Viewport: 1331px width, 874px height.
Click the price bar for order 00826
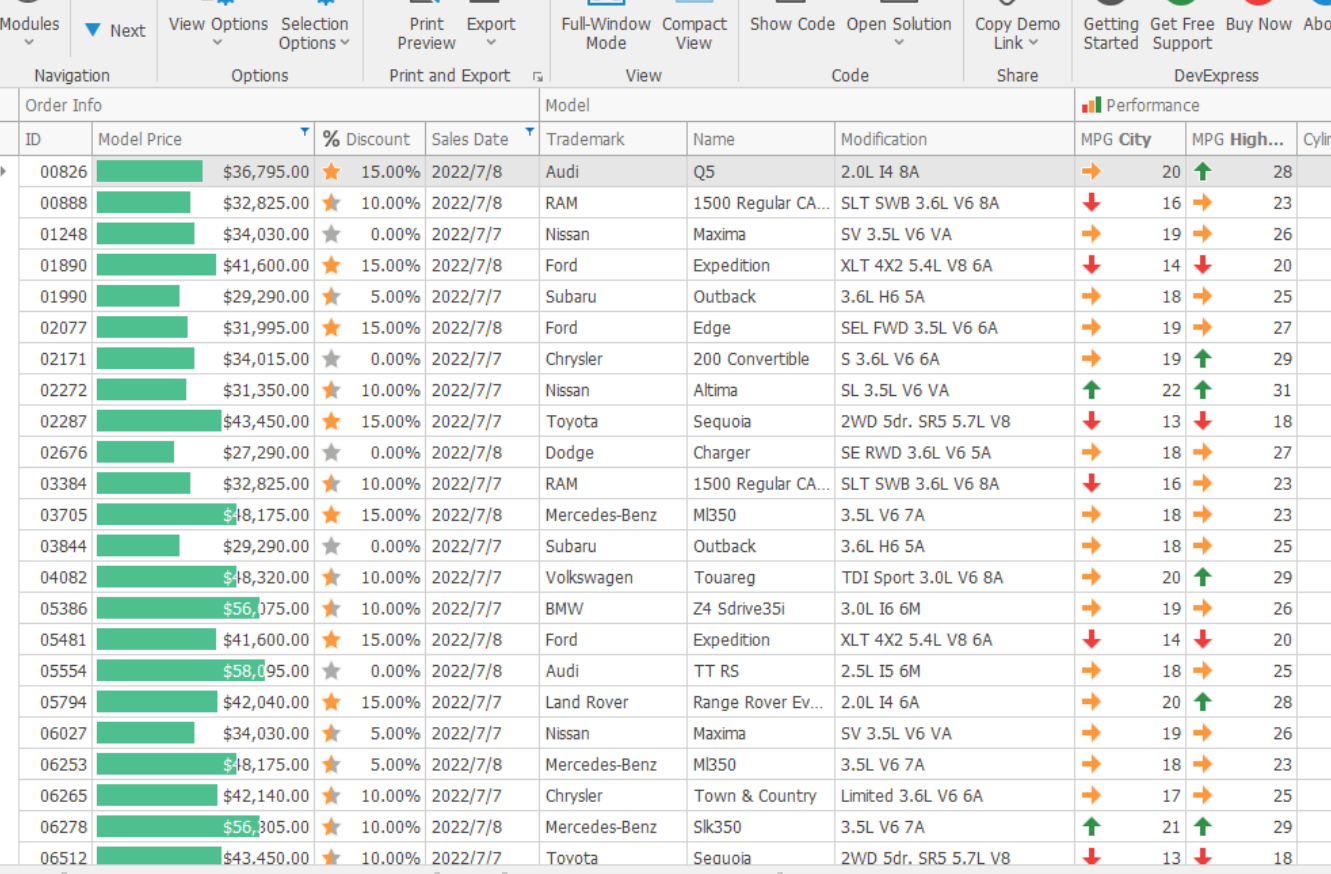149,172
